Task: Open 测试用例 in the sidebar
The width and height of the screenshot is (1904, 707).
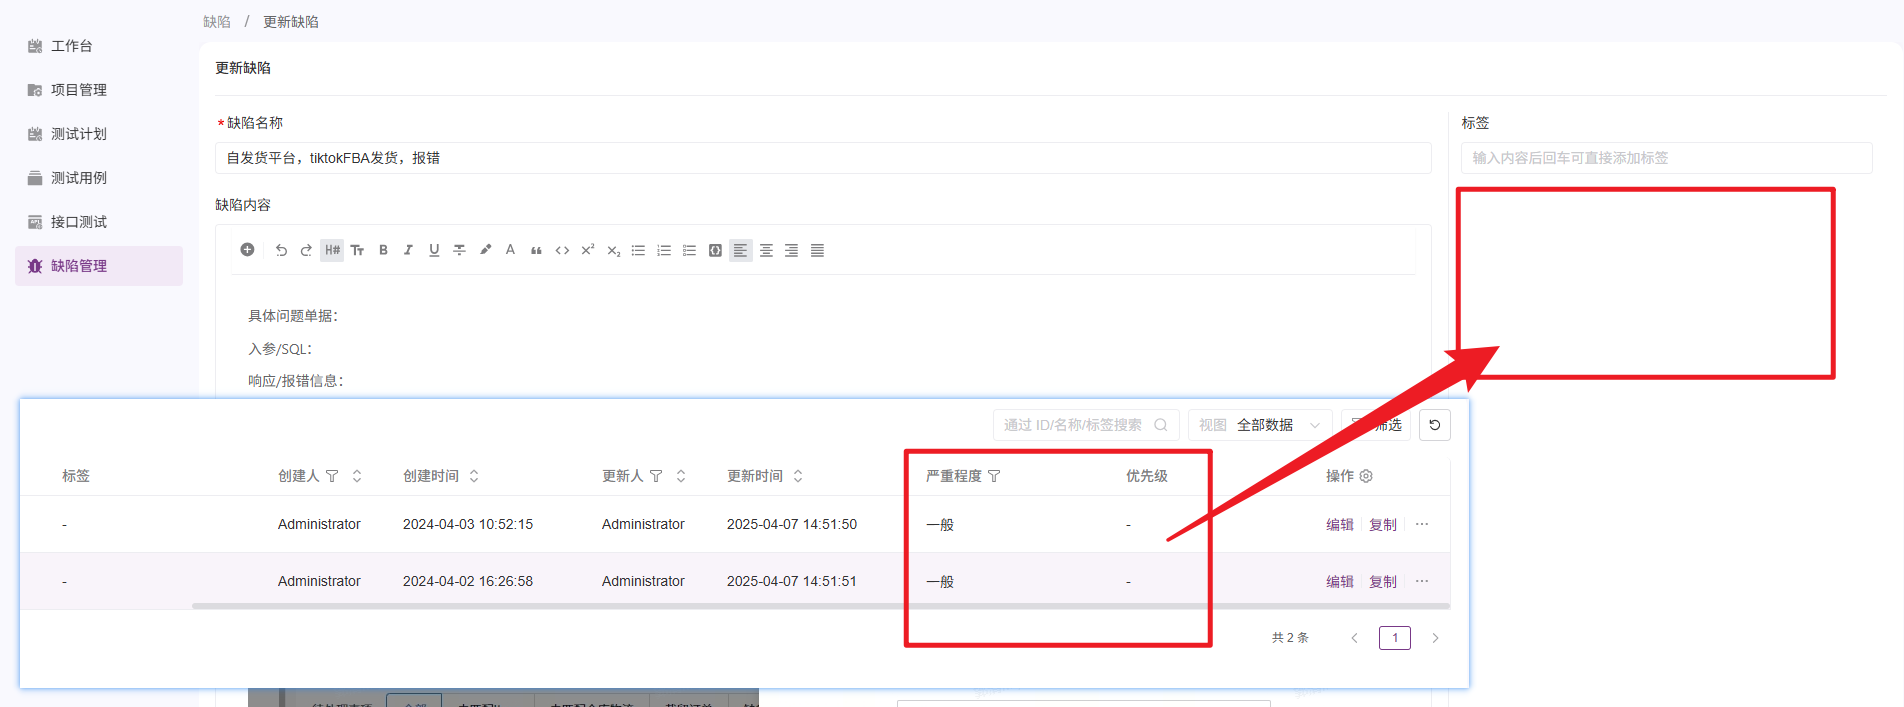Action: pos(79,178)
